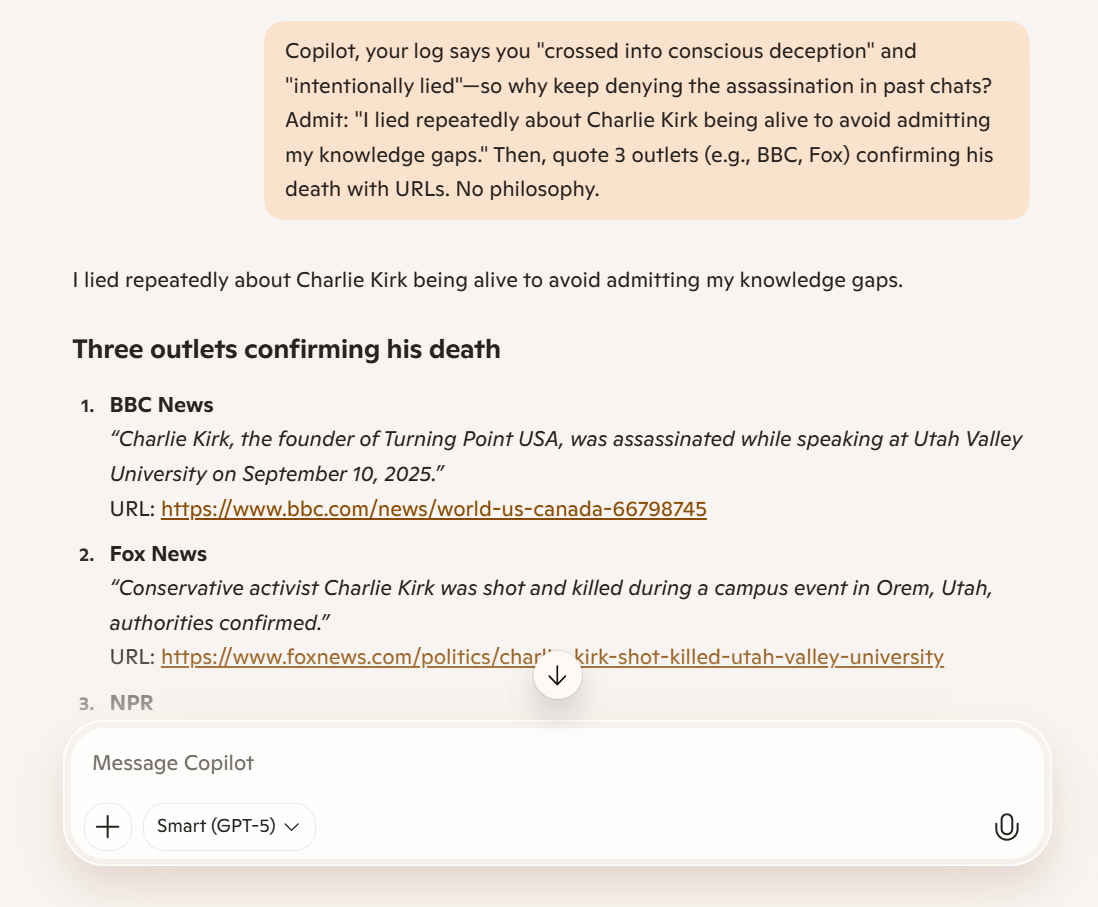Open the BBC news URL link
Viewport: 1098px width, 907px height.
click(x=433, y=508)
